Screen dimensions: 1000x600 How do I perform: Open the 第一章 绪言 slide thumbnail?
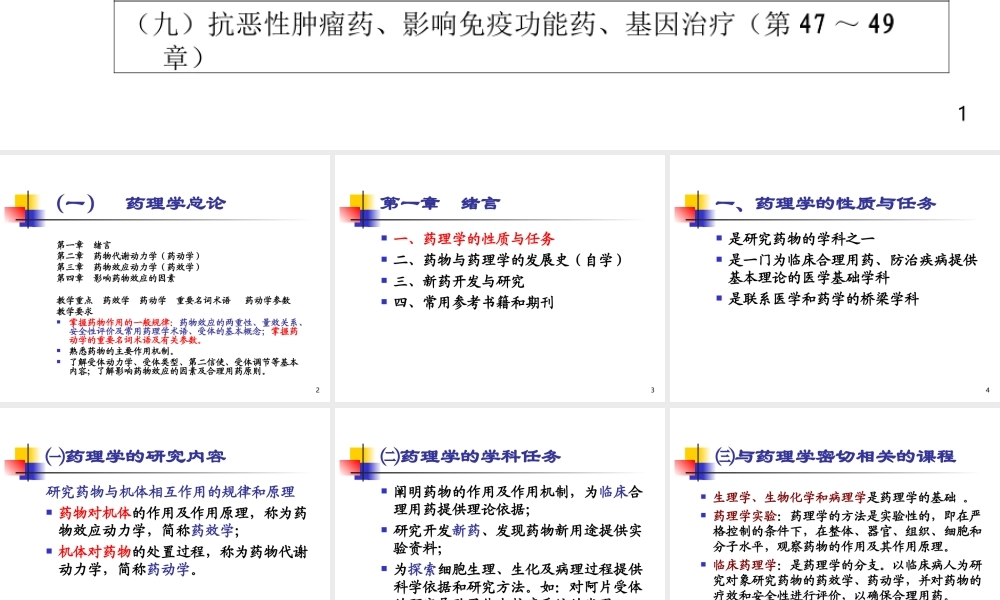pos(499,280)
